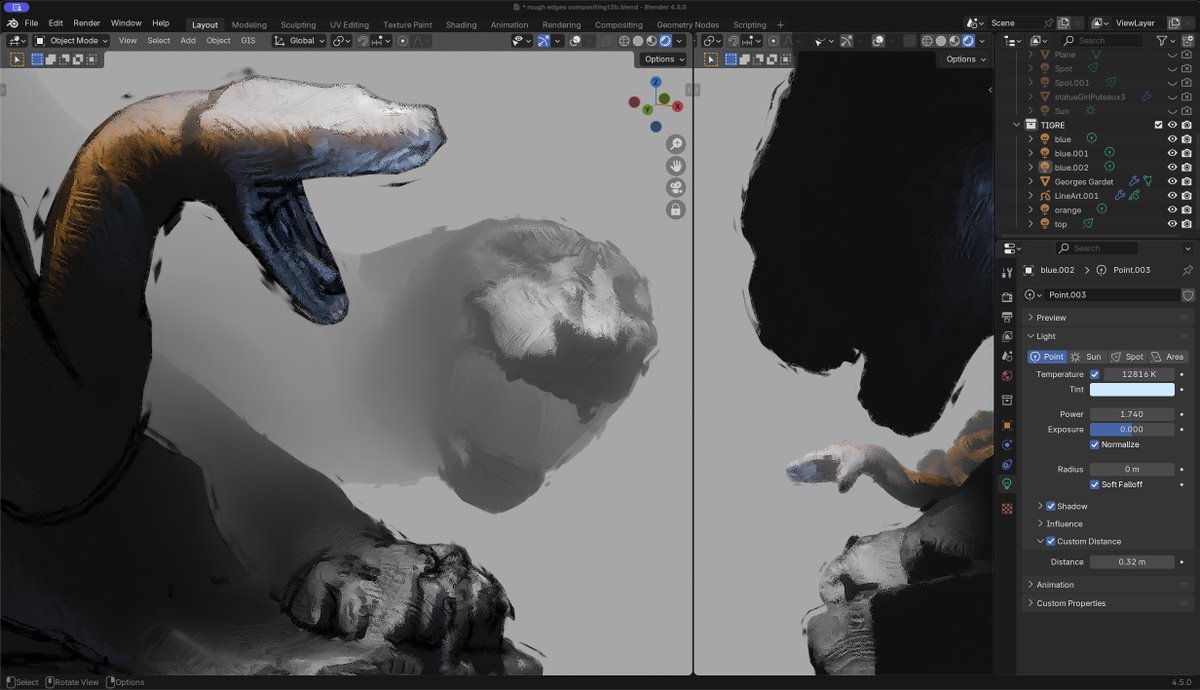Click the zoom magnifier gizmo in left viewport
This screenshot has height=690, width=1200.
676,144
